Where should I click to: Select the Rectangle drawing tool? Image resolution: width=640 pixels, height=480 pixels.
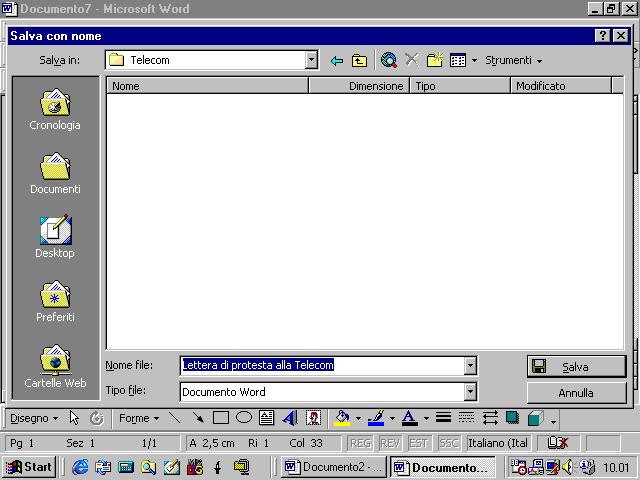tap(221, 418)
